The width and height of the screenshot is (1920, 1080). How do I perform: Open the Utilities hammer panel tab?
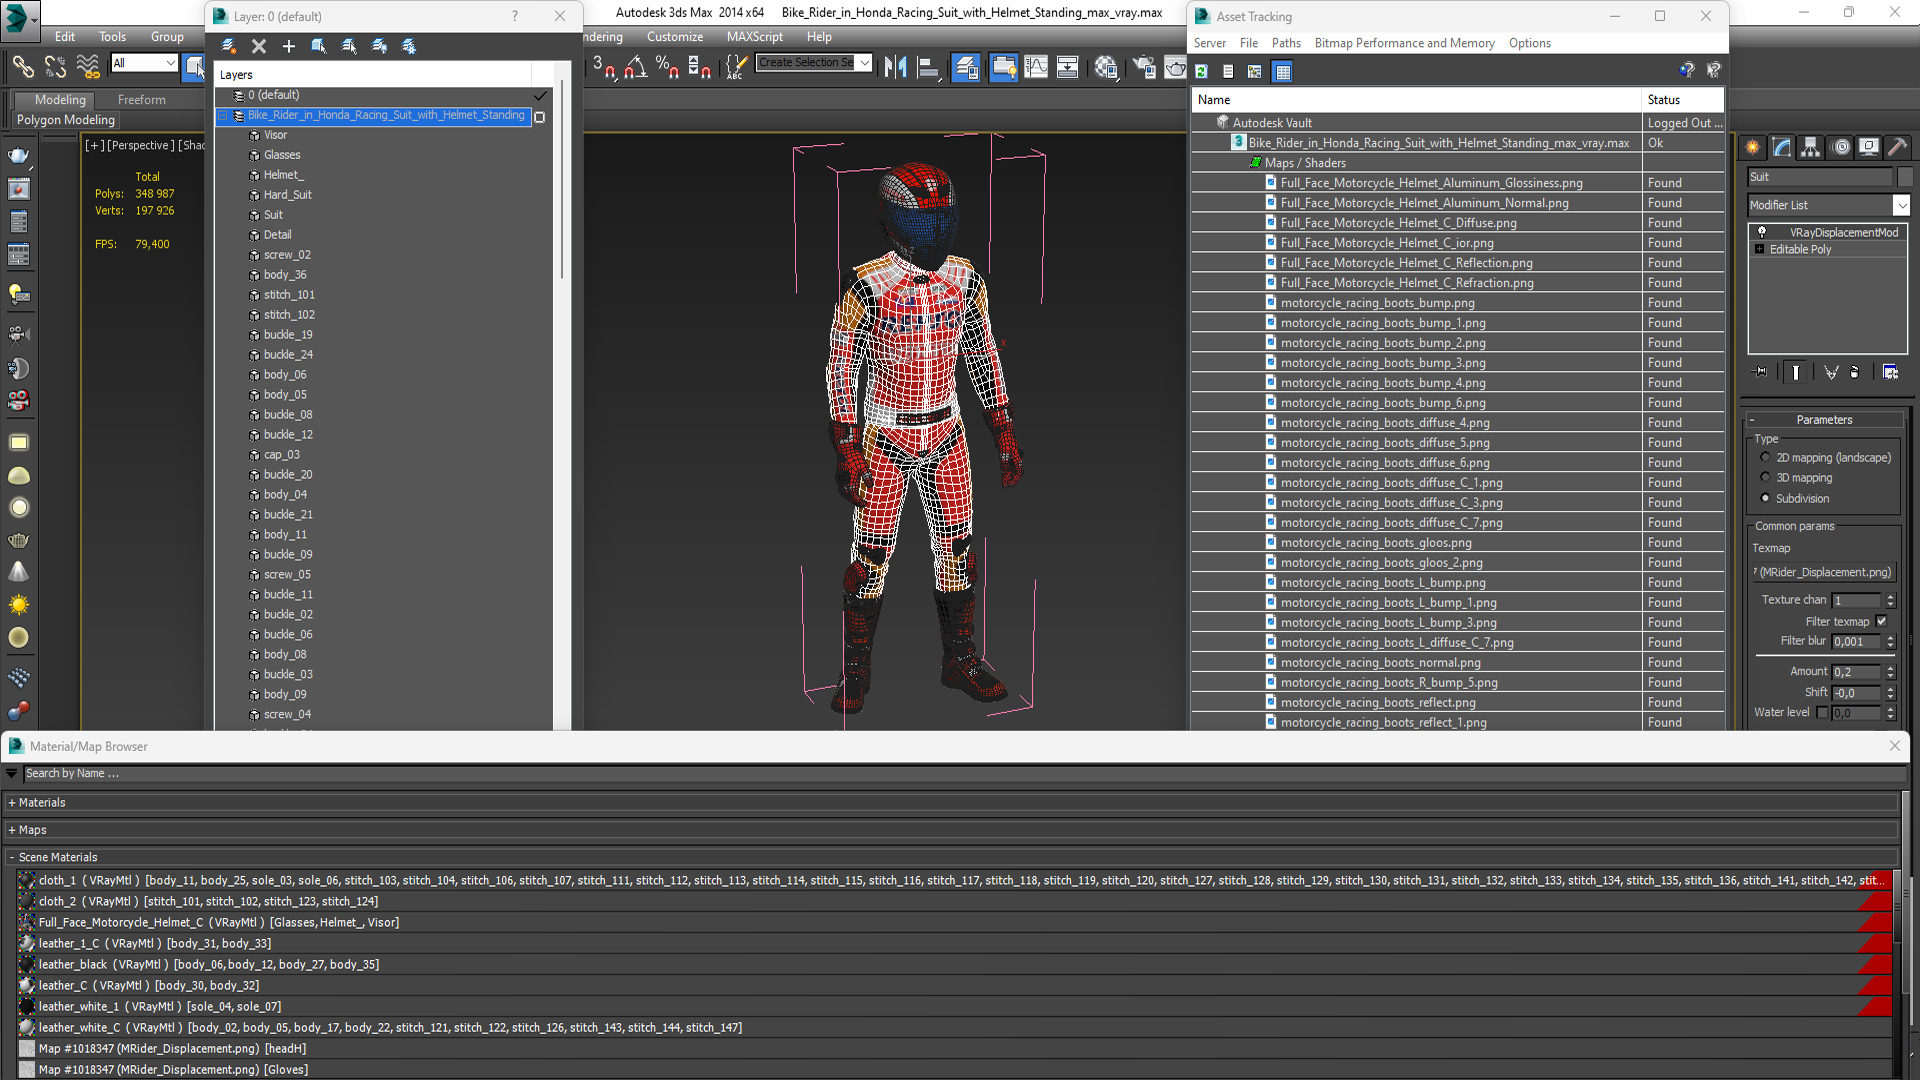[x=1897, y=147]
